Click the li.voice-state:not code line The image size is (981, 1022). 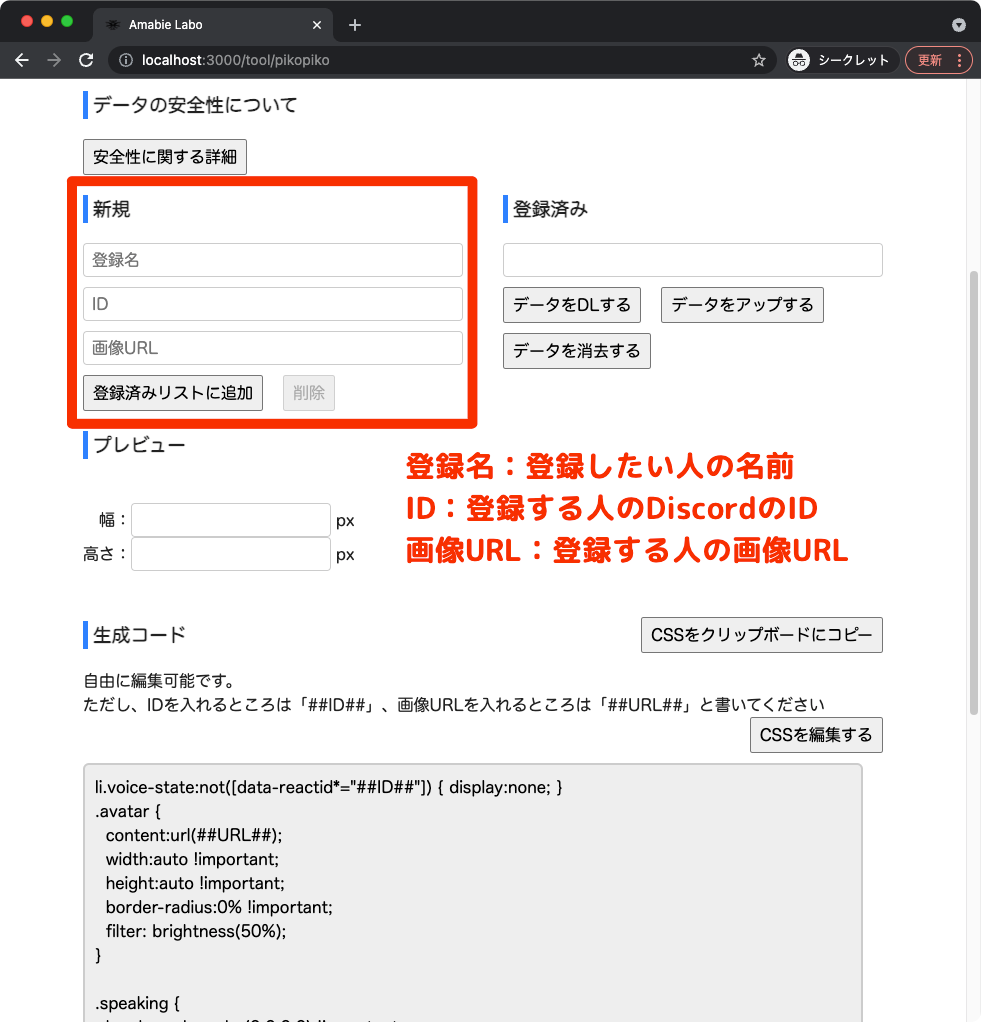(329, 787)
